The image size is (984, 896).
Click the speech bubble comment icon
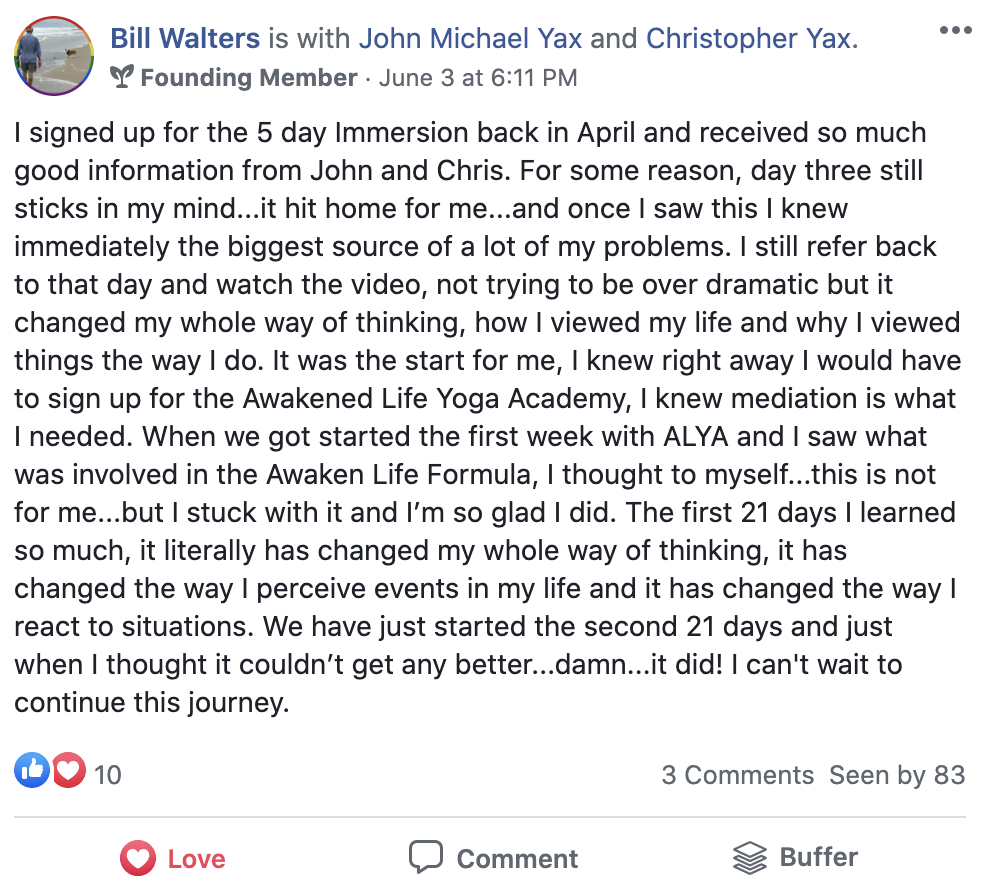(x=426, y=856)
